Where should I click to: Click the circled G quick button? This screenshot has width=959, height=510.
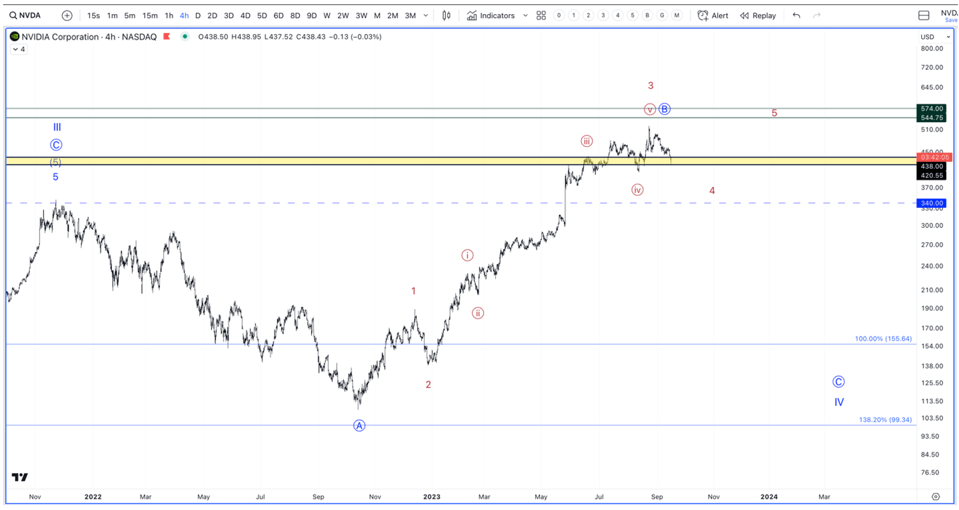pos(662,15)
